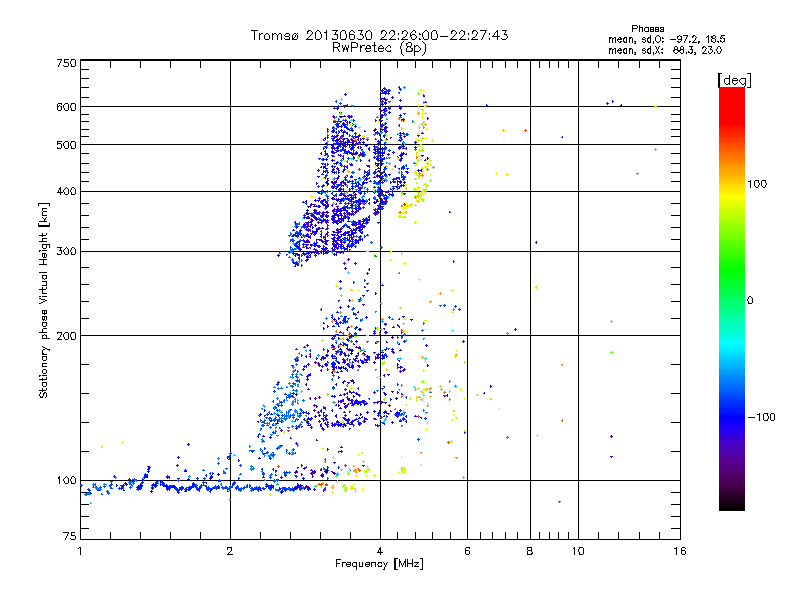
Task: Click the phase colorbar gradient
Action: click(x=732, y=299)
